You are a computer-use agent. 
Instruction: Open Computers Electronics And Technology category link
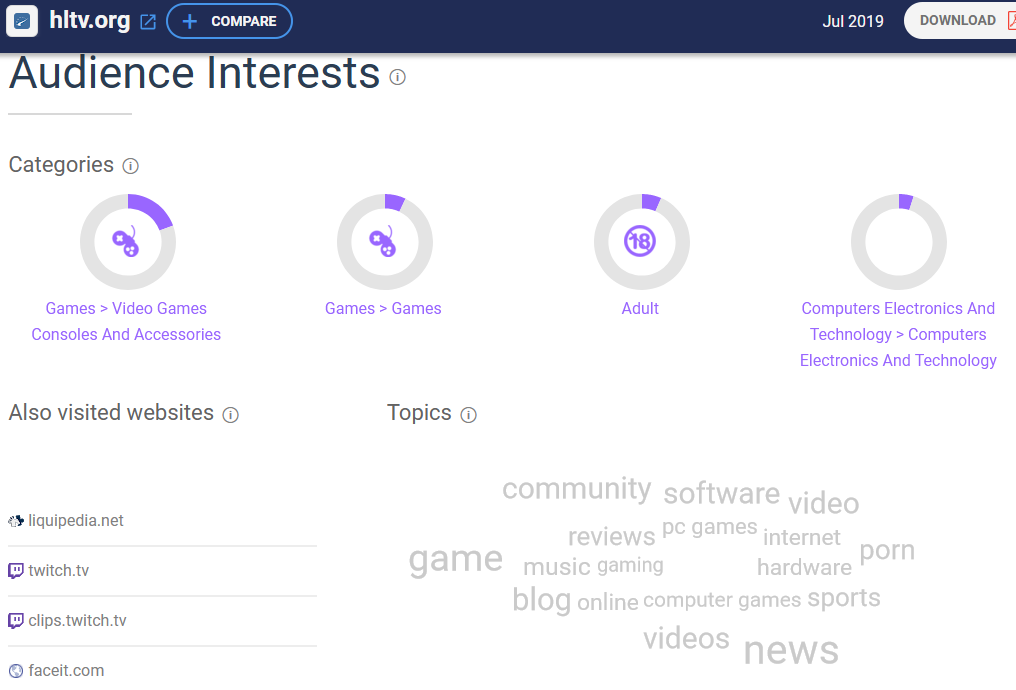pyautogui.click(x=898, y=334)
